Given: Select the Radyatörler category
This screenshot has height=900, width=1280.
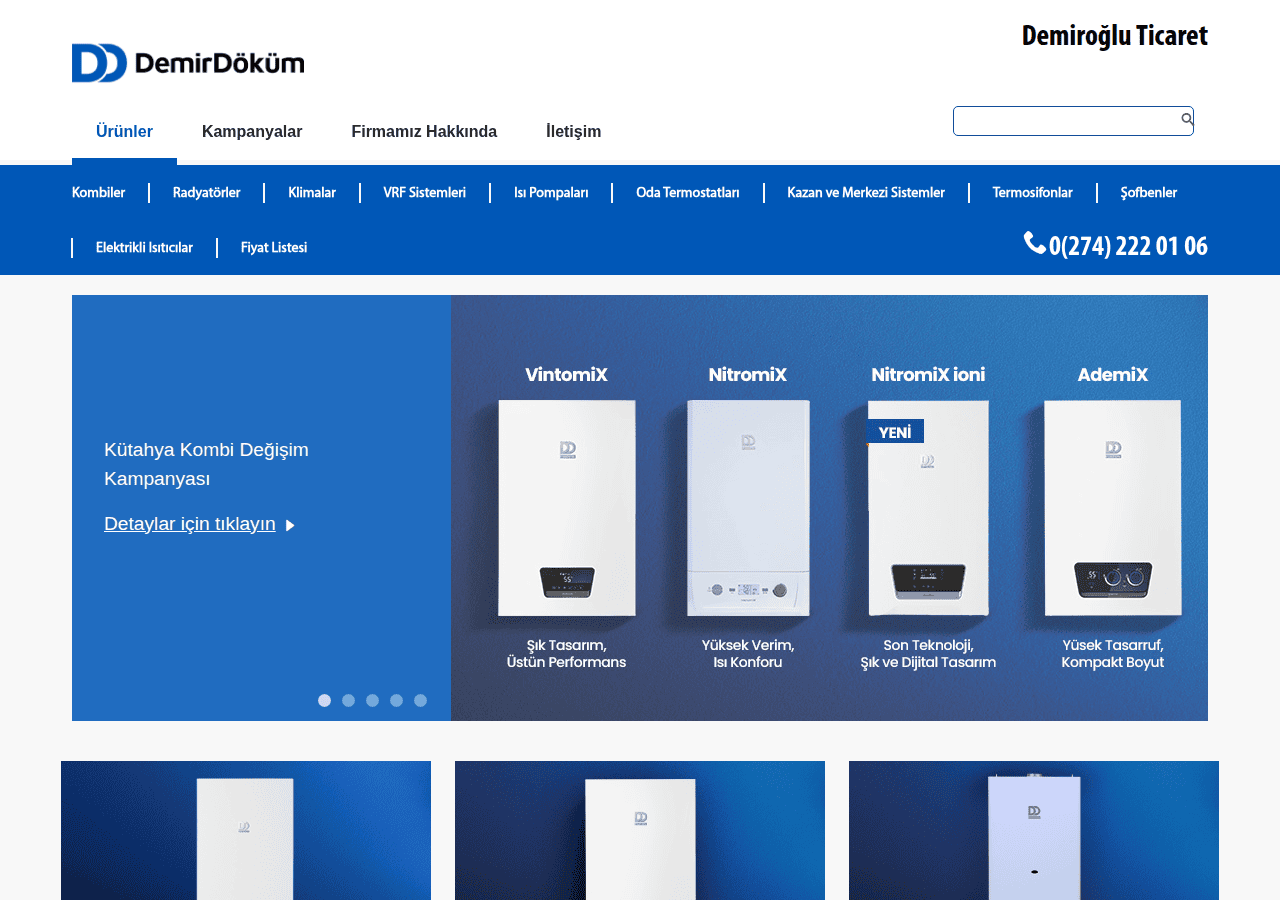Looking at the screenshot, I should click(x=206, y=193).
